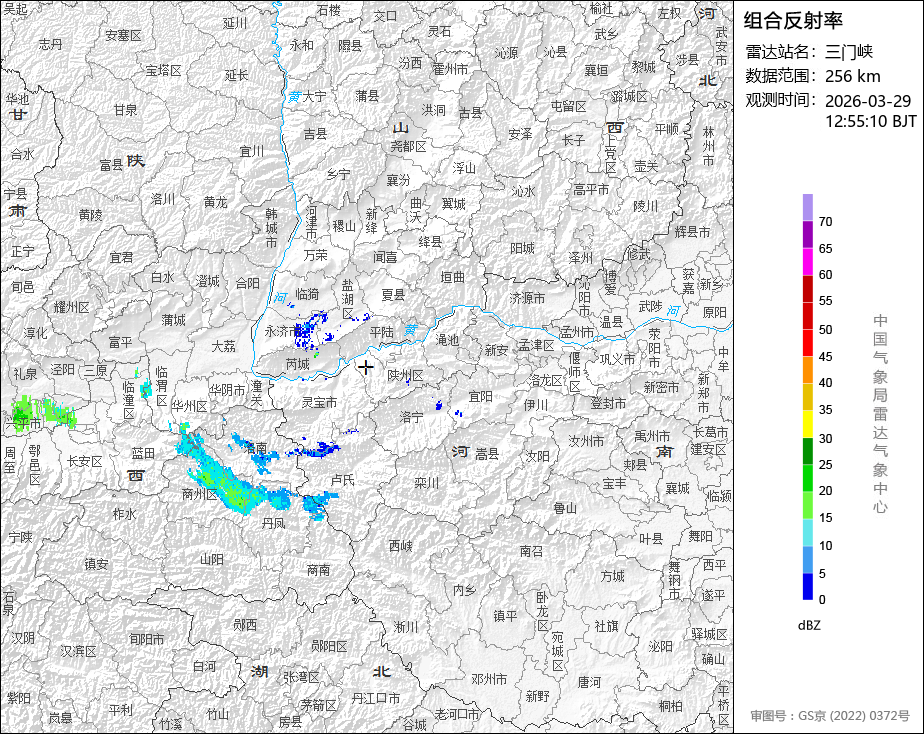This screenshot has height=734, width=924.
Task: Click the green radar echo near 兴平市
Action: click(24, 412)
